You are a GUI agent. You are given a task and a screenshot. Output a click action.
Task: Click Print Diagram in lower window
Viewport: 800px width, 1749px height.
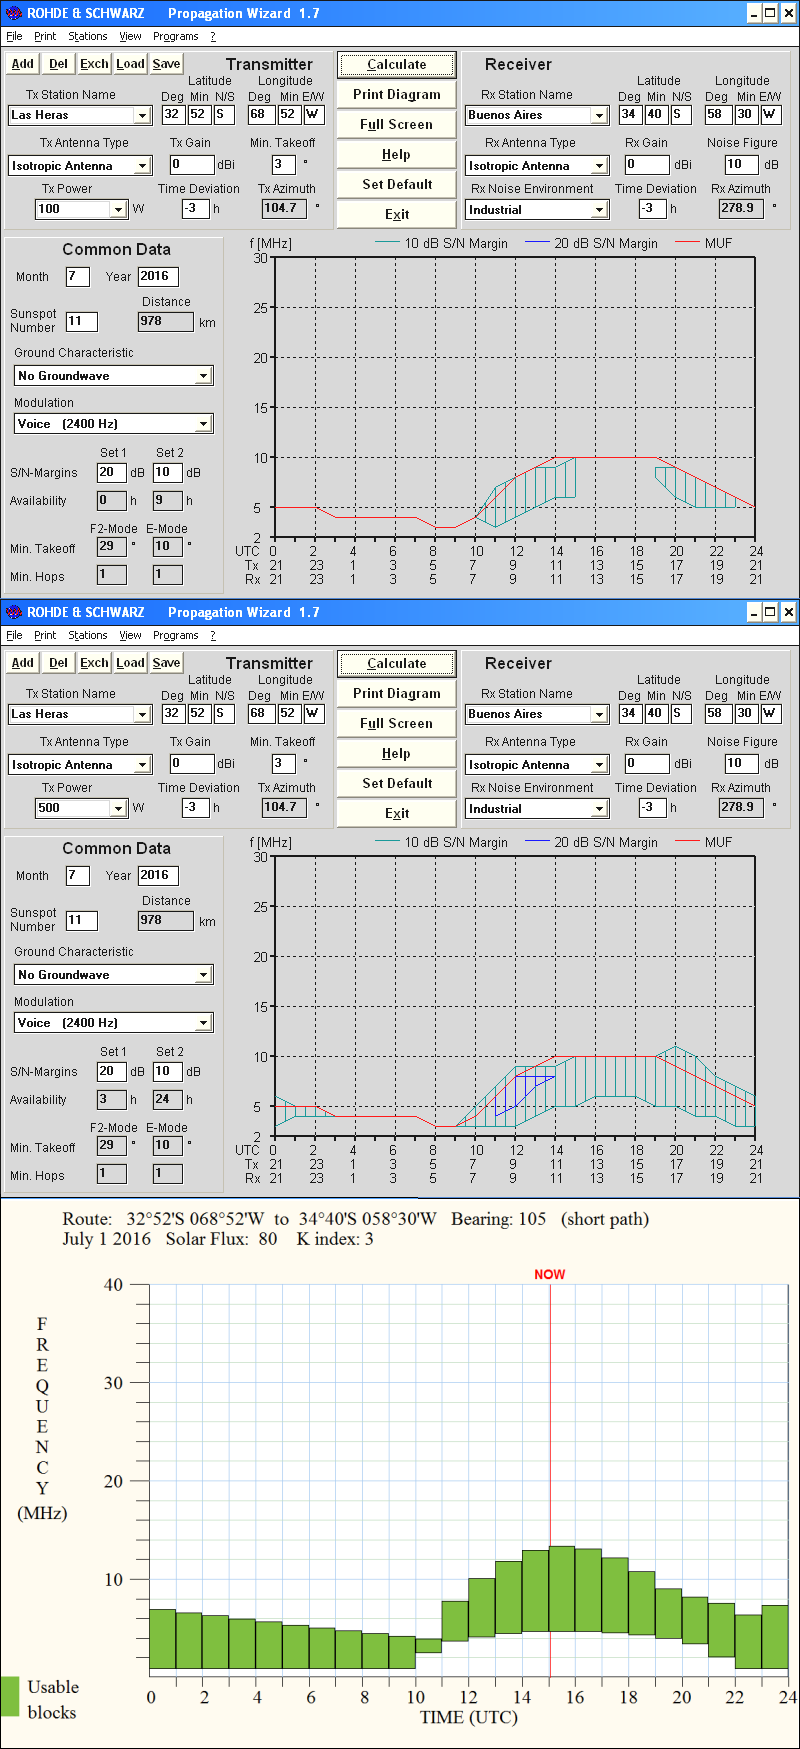coord(396,693)
